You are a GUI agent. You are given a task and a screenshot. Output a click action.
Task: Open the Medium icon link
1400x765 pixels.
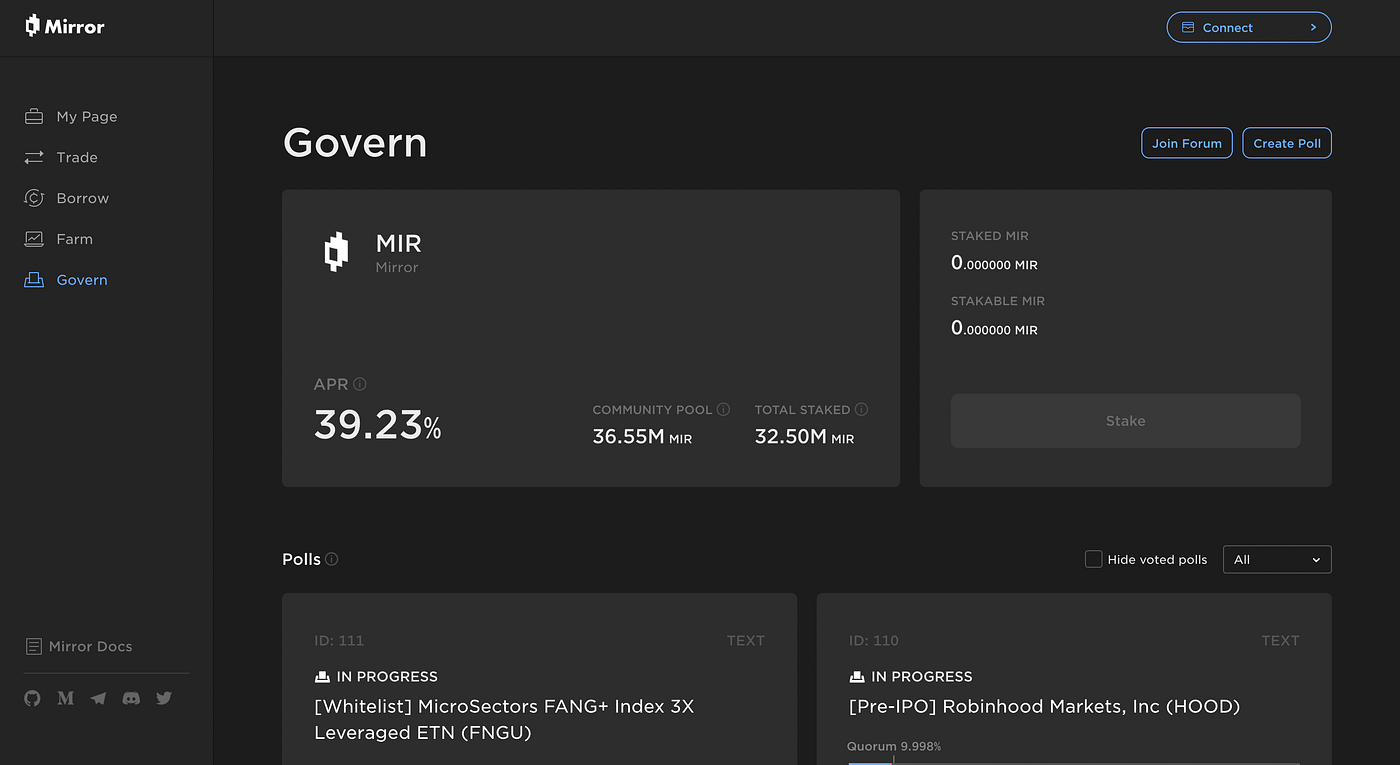click(66, 698)
